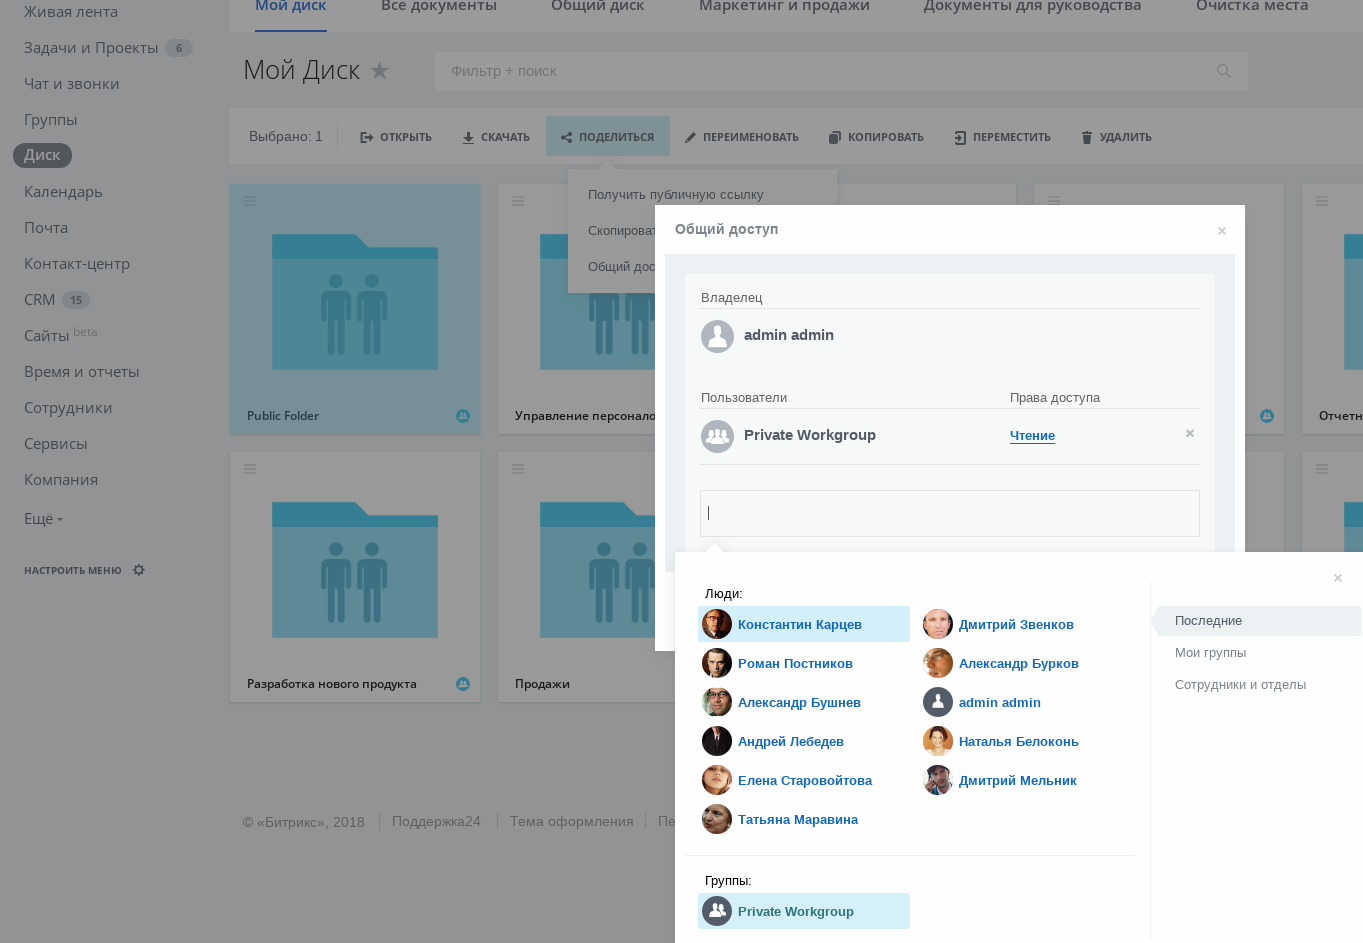Choose Private Workgroup under Группы
1363x943 pixels.
click(804, 911)
